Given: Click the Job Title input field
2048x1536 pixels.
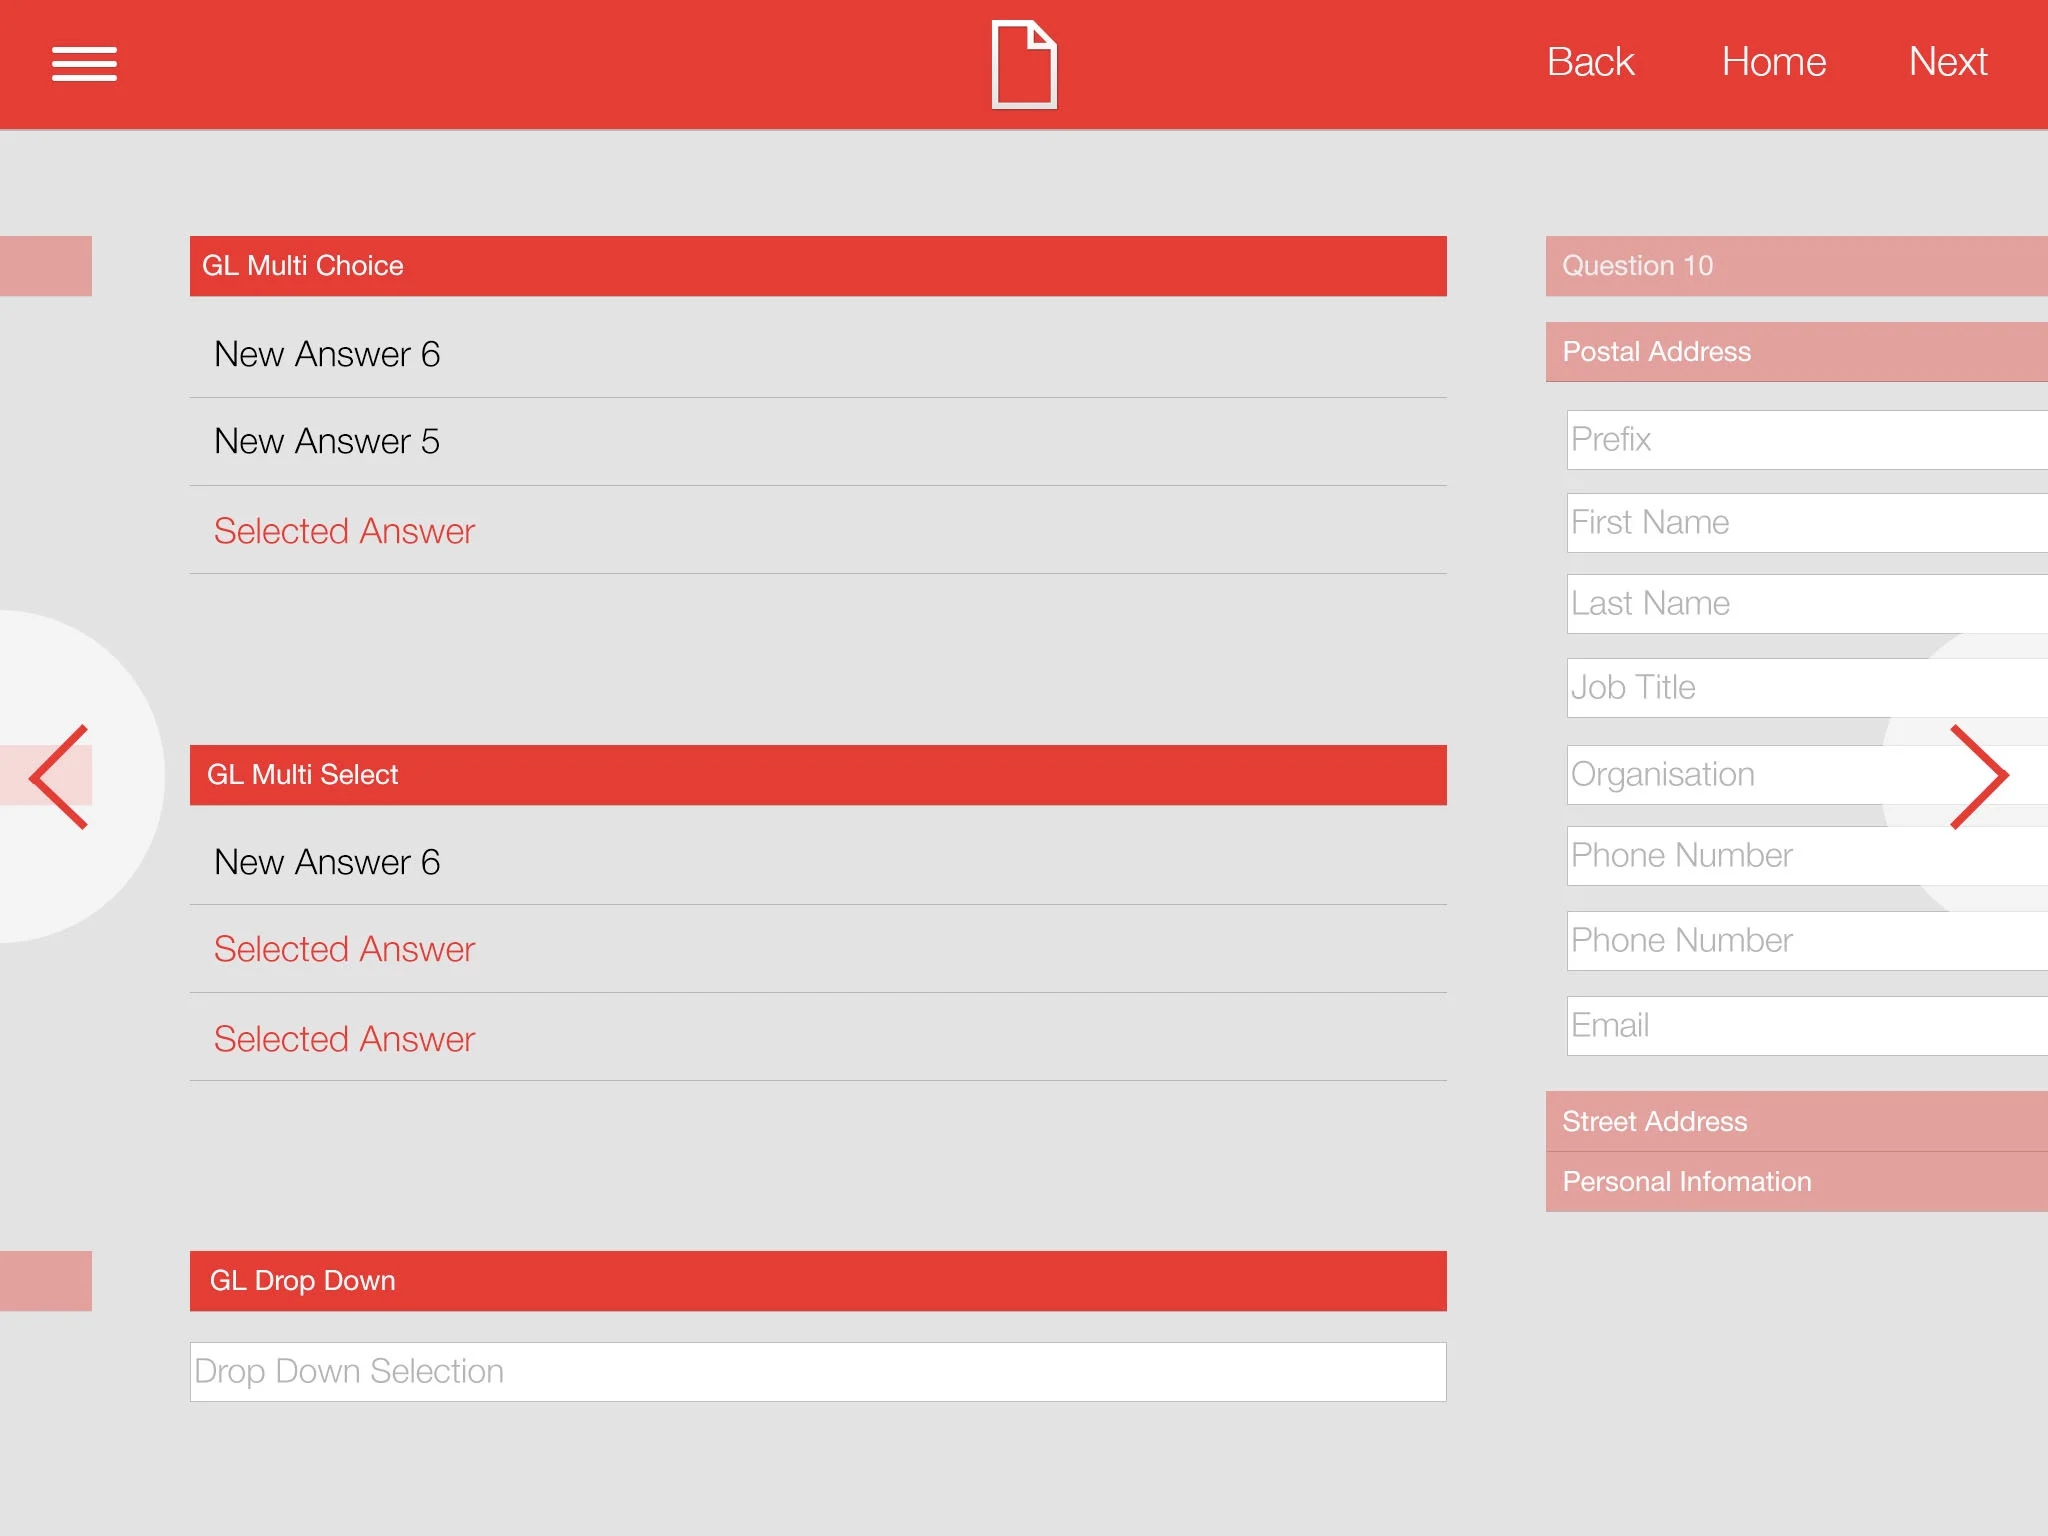Looking at the screenshot, I should (x=1807, y=688).
